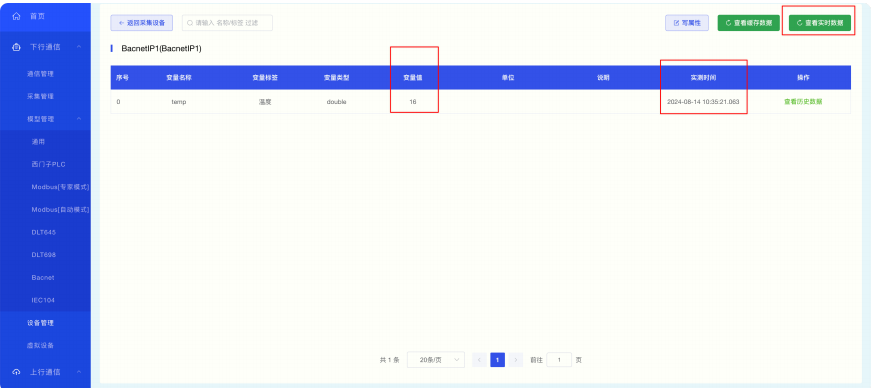Toggle the 上行通信 menu chevron
The height and width of the screenshot is (388, 871).
79,372
